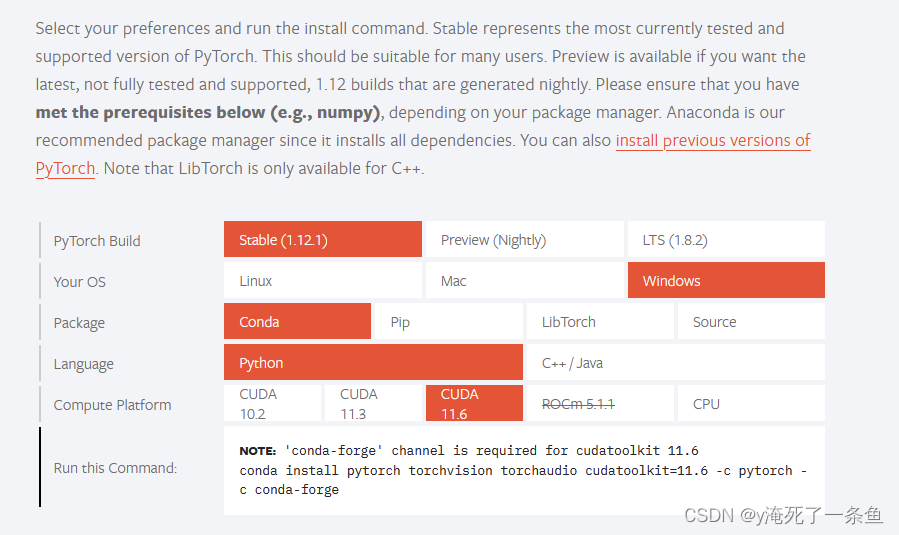Select CUDA 11.6 compute platform
899x535 pixels.
click(474, 404)
